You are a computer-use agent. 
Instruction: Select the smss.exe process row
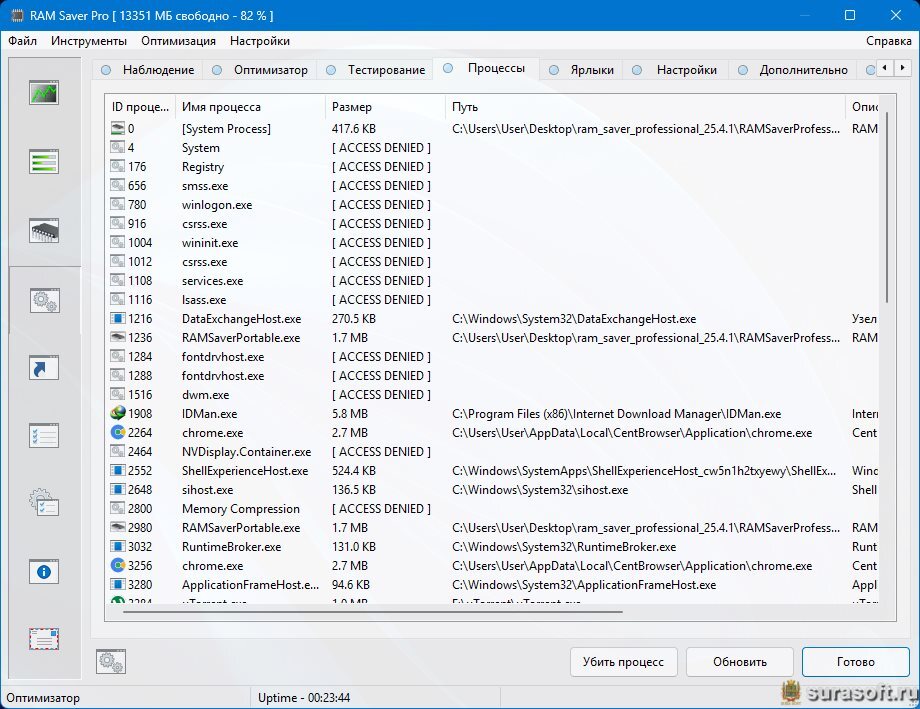(x=492, y=185)
